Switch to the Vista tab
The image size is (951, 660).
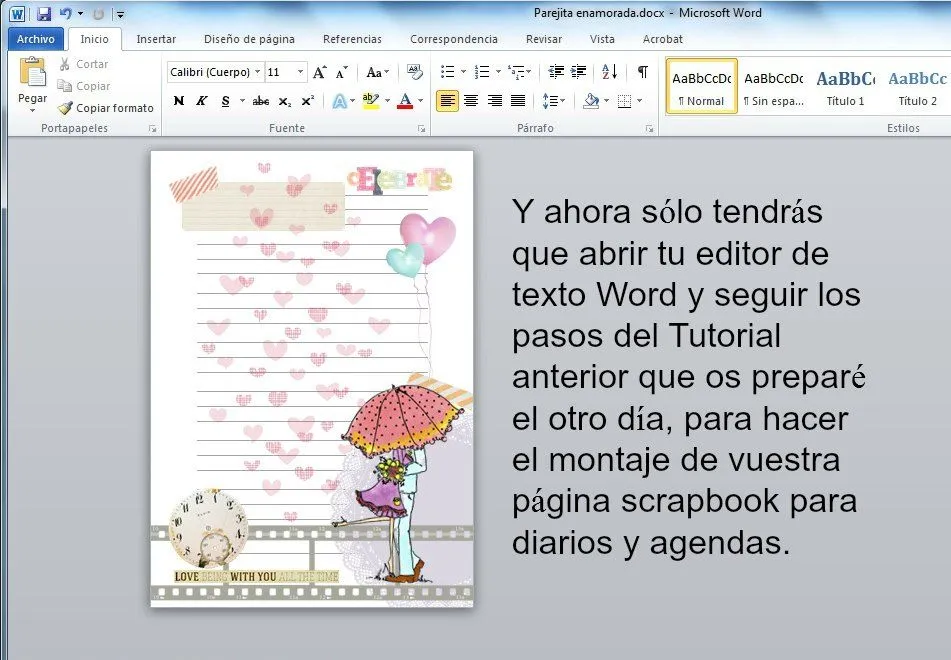(602, 39)
